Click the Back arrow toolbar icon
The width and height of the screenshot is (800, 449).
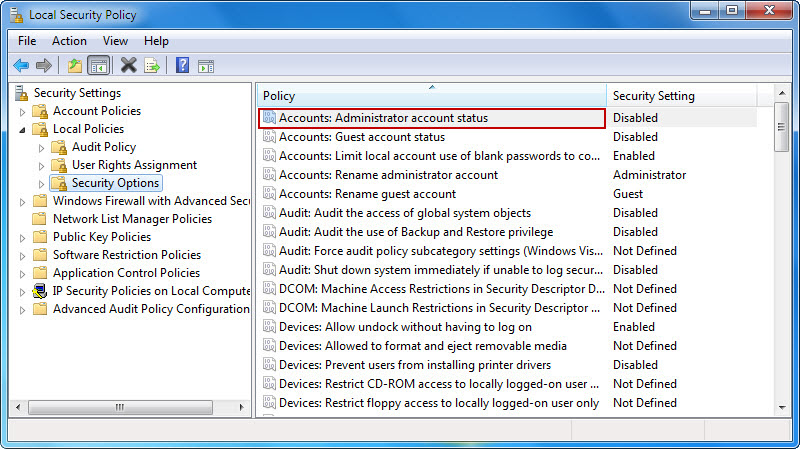pyautogui.click(x=21, y=66)
